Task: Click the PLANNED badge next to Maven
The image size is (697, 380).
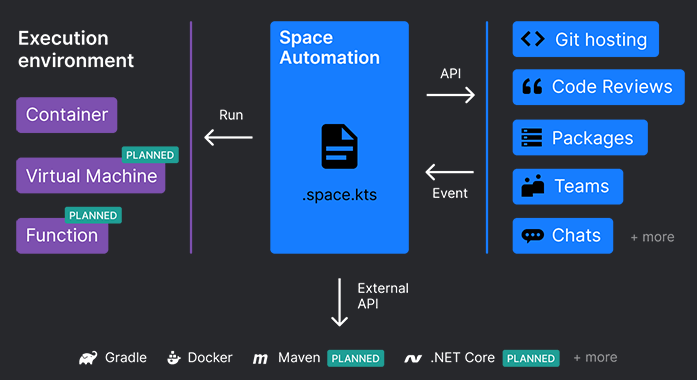Action: click(356, 358)
